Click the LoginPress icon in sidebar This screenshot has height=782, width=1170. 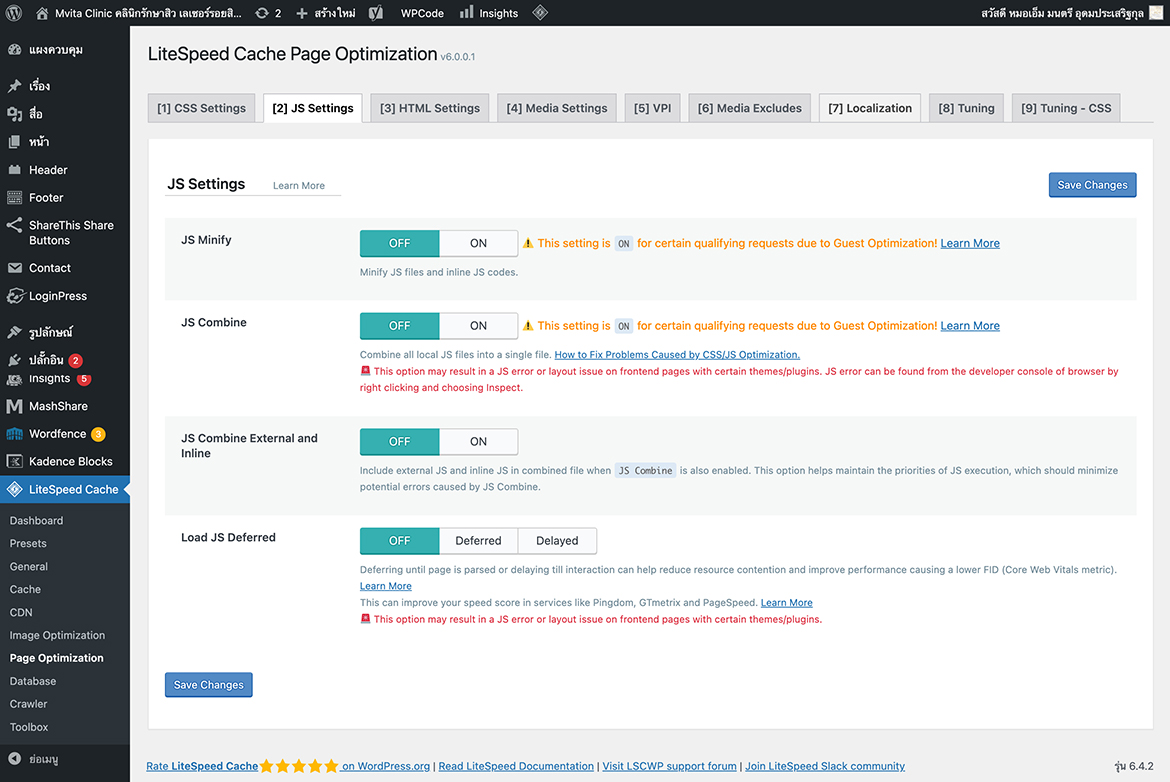click(14, 296)
